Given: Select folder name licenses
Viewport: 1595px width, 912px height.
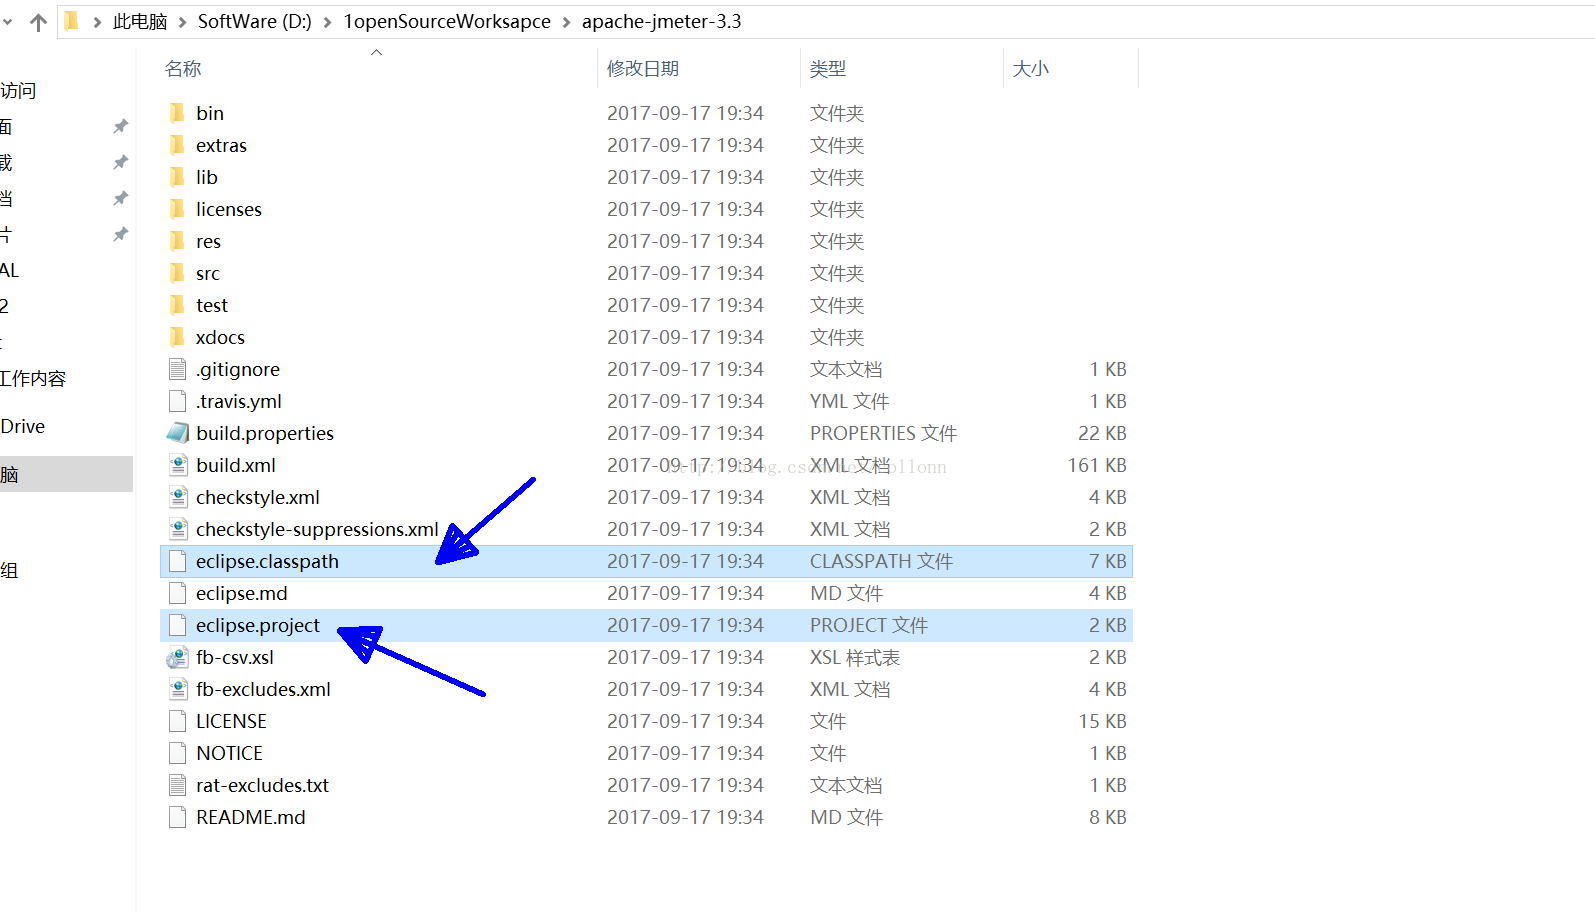Looking at the screenshot, I should pos(229,209).
